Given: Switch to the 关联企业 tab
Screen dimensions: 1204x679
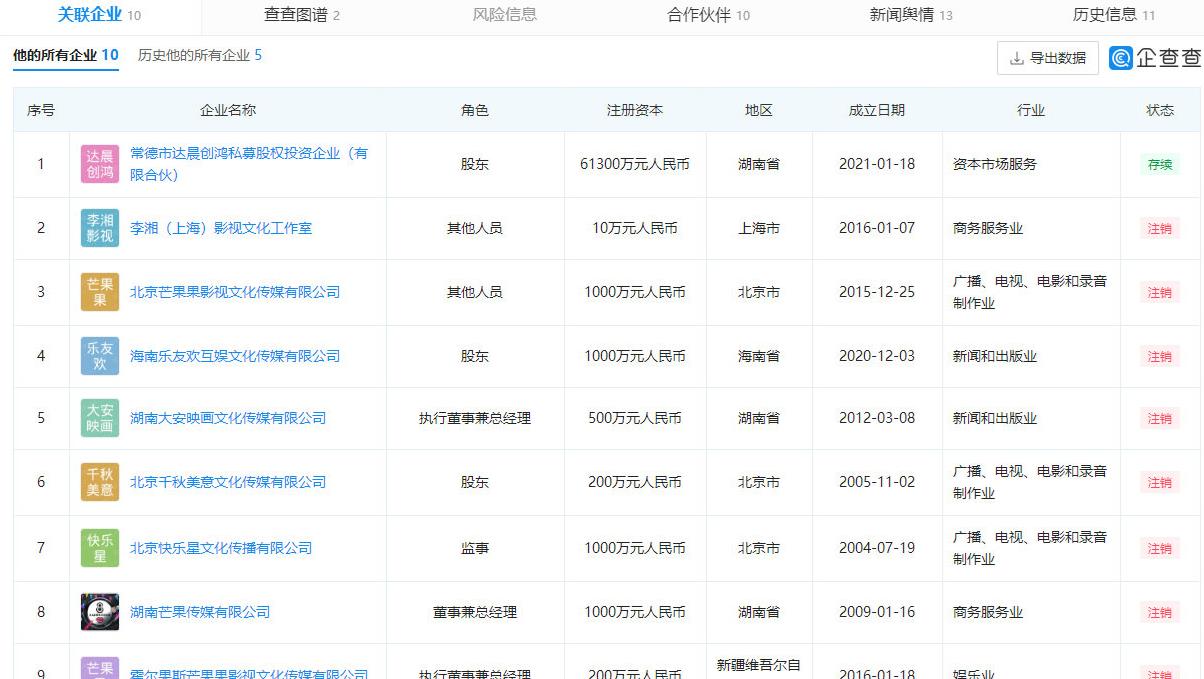Looking at the screenshot, I should pyautogui.click(x=99, y=15).
